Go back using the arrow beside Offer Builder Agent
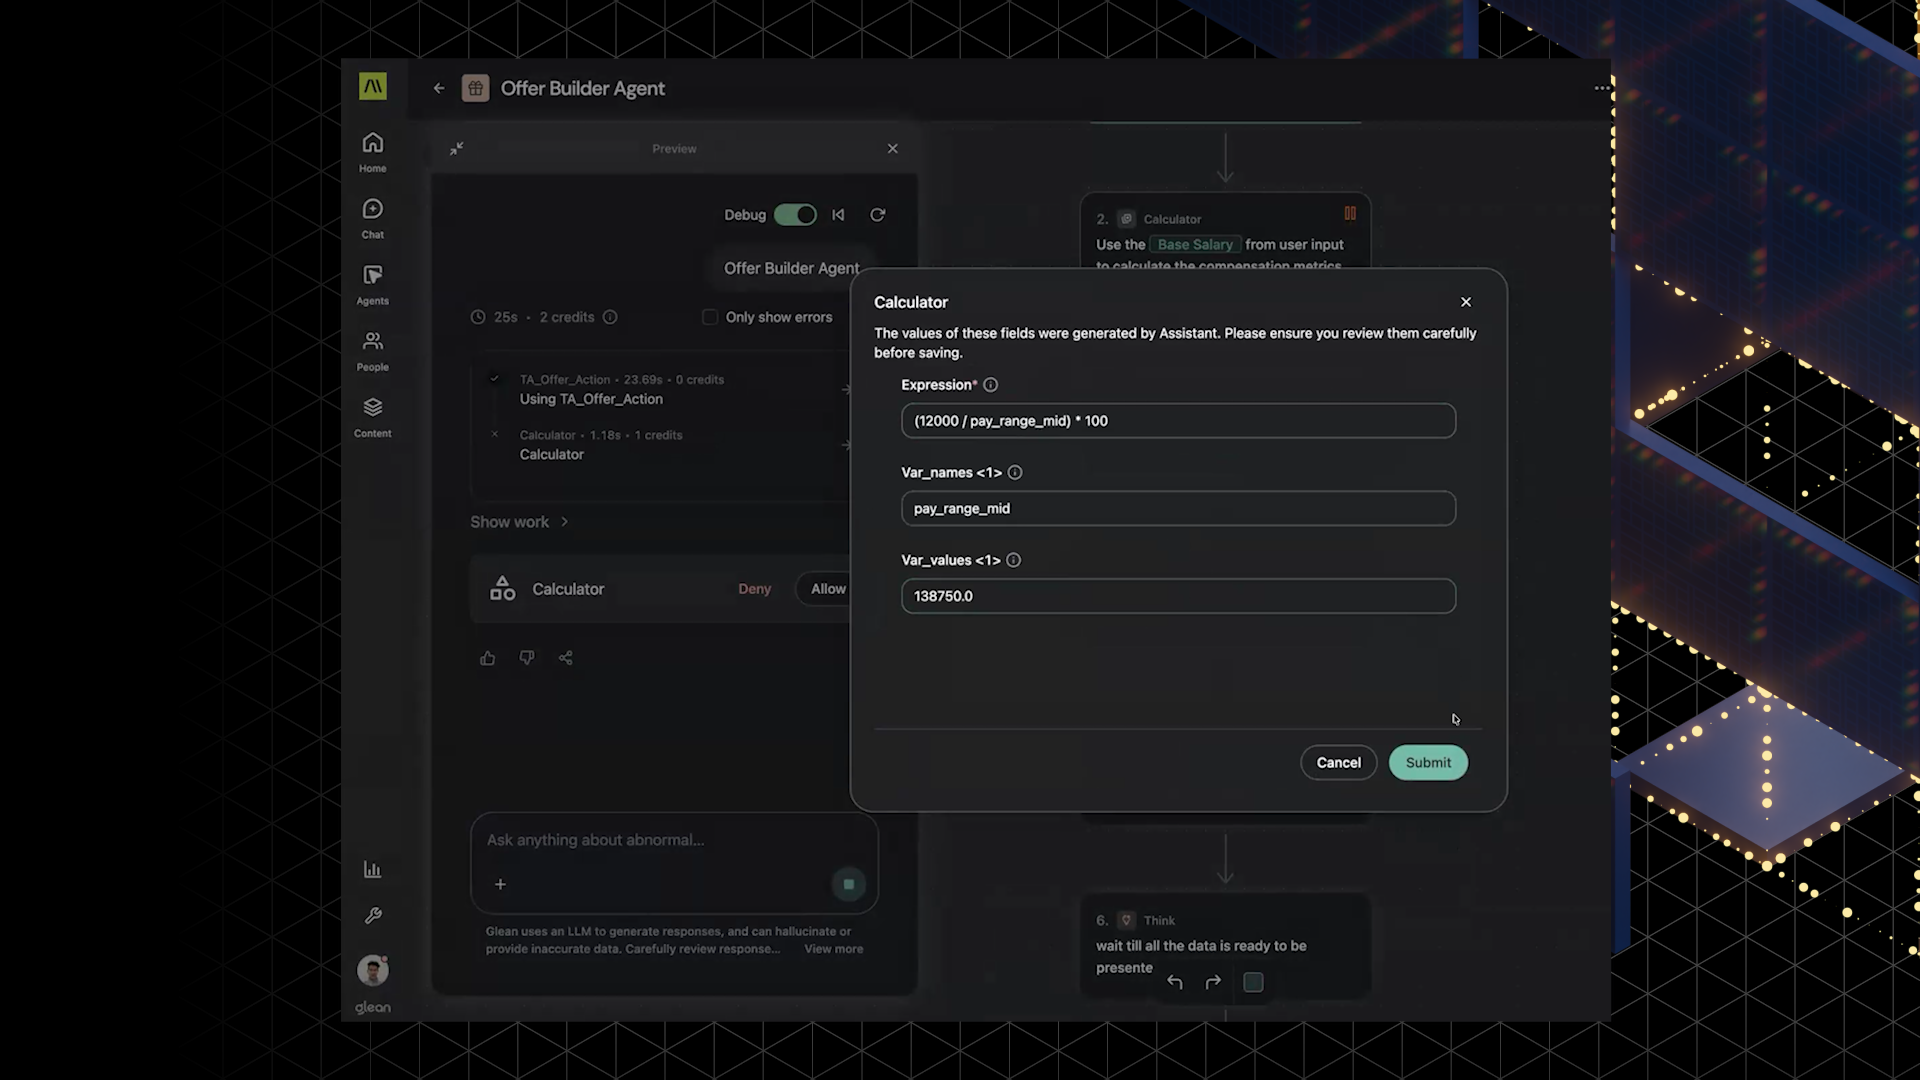Screen dimensions: 1920x1080 tap(438, 88)
